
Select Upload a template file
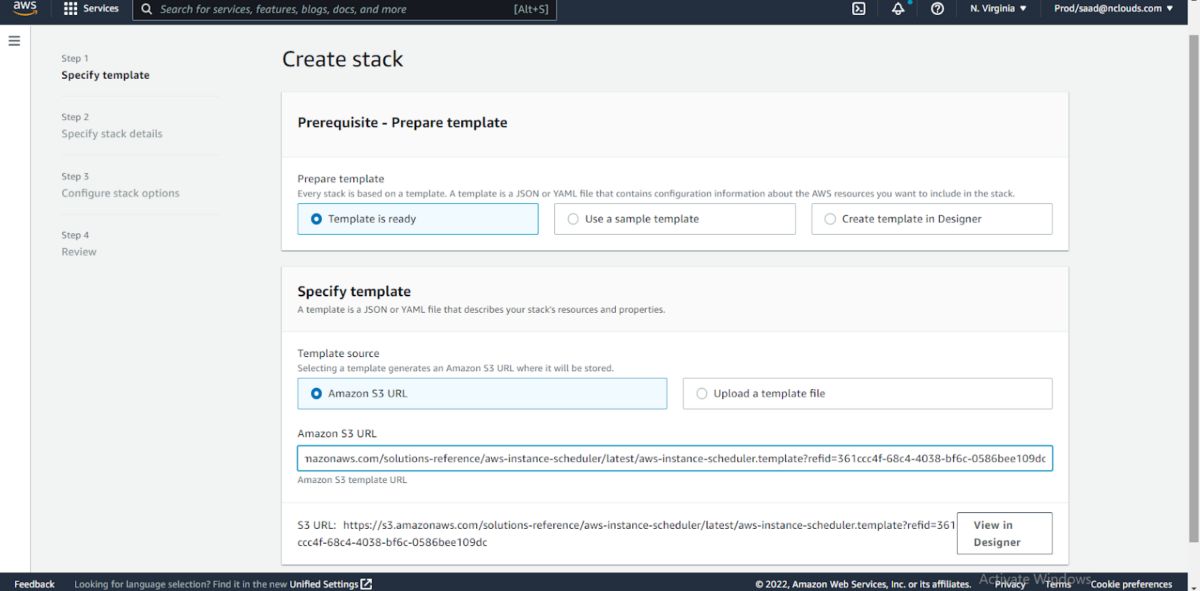[x=701, y=393]
